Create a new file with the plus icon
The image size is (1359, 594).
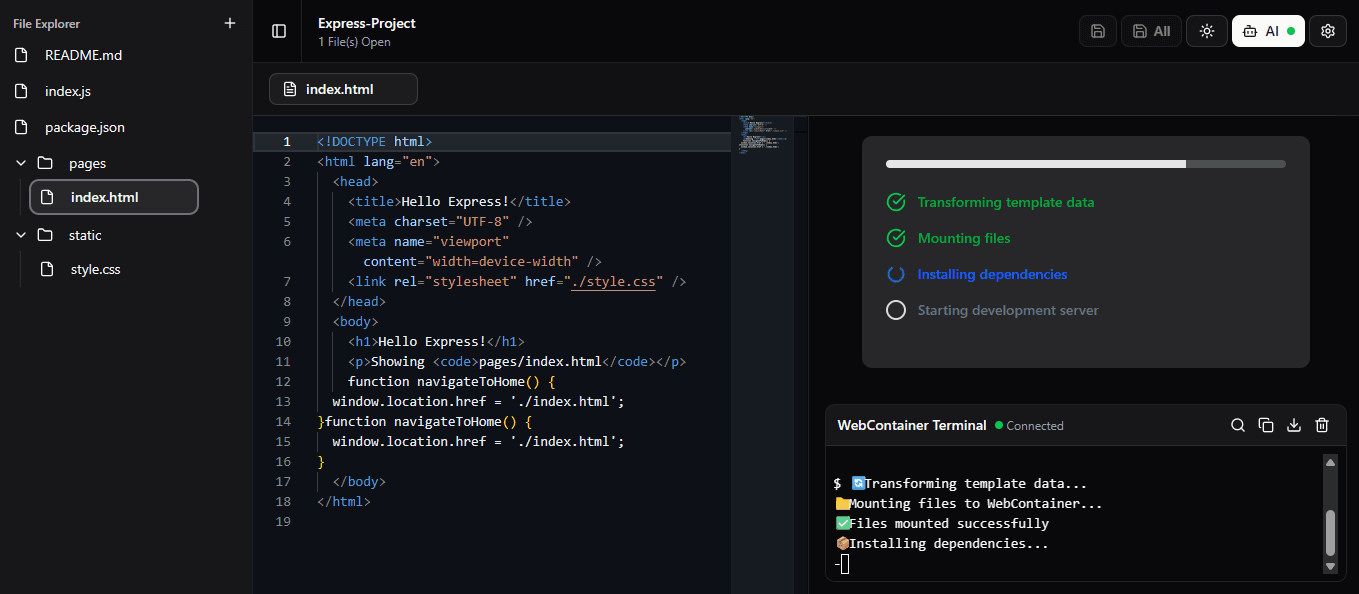point(230,23)
